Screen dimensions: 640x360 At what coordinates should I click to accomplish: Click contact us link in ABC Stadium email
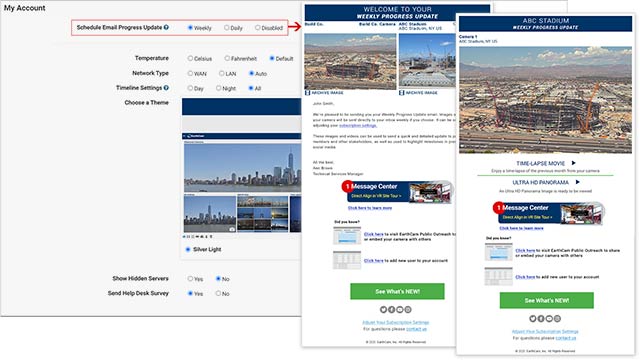566,338
